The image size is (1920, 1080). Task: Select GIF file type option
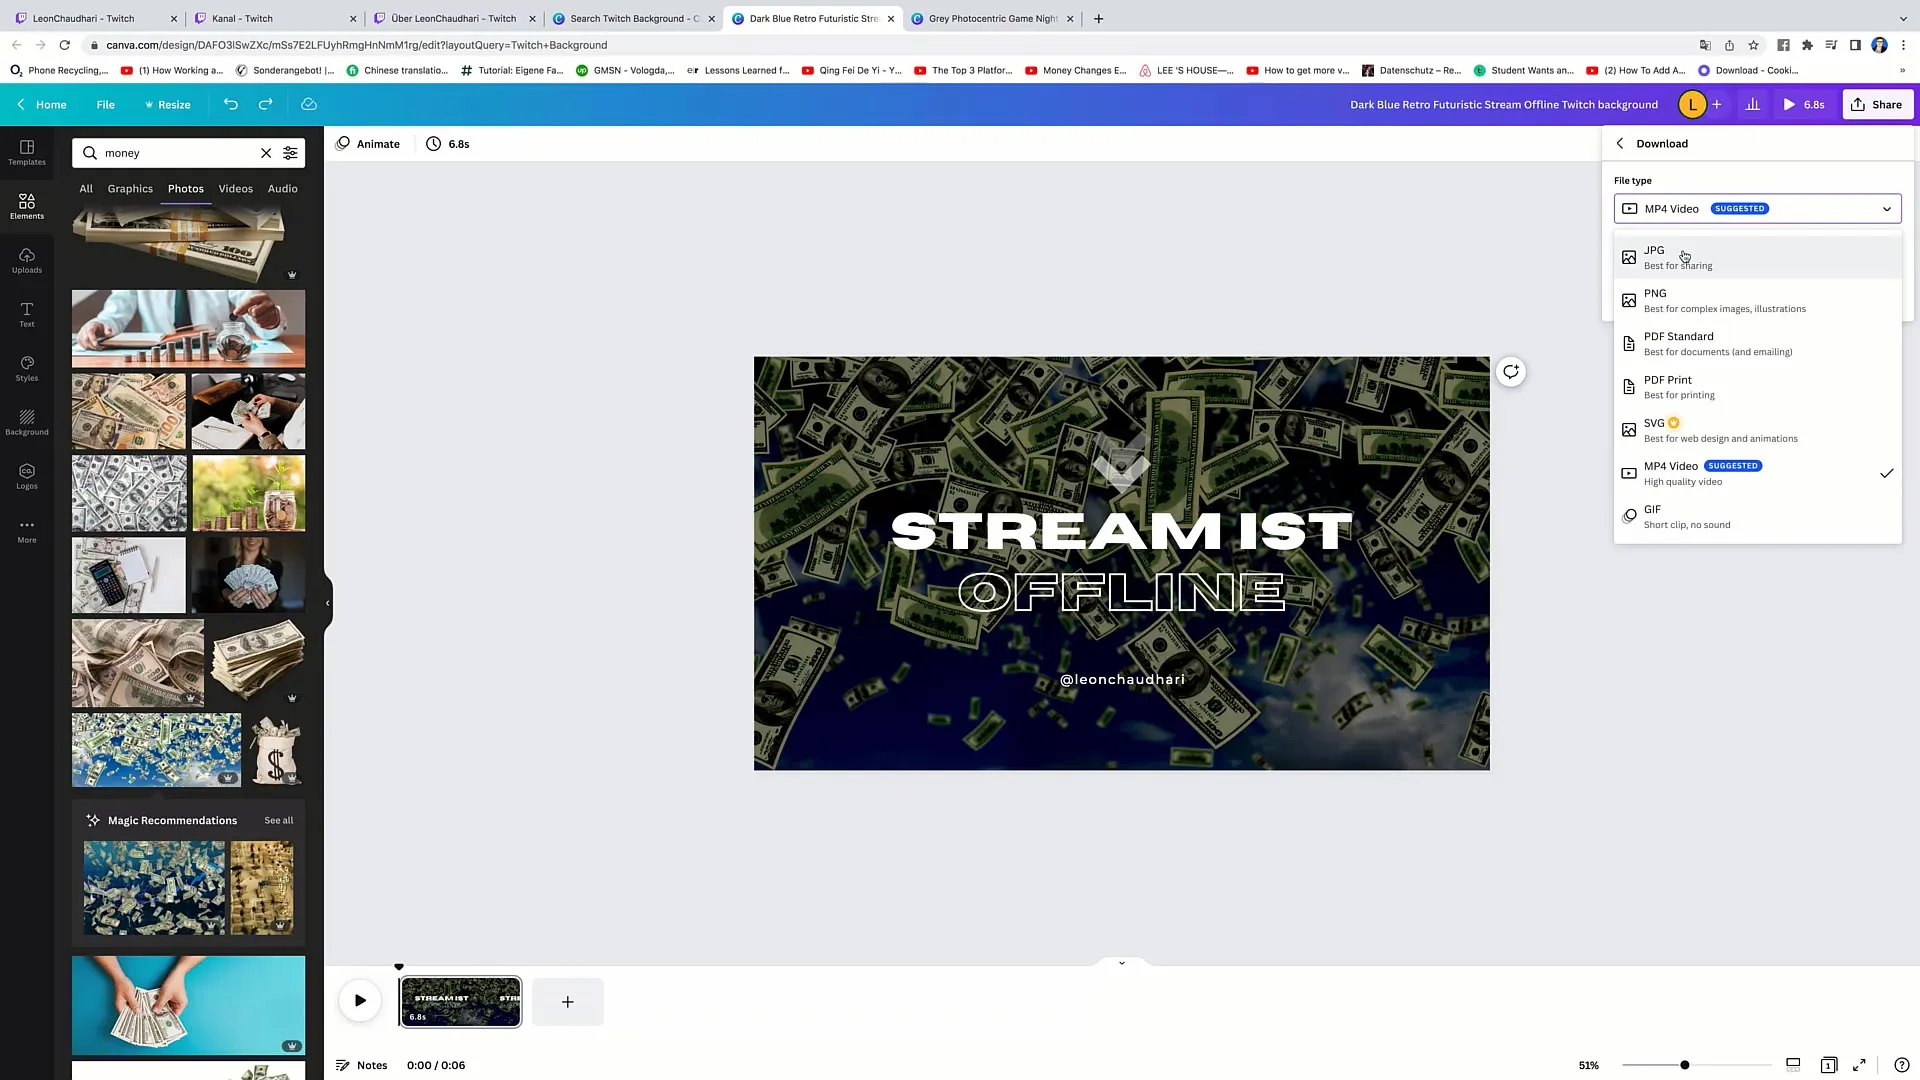click(1654, 516)
